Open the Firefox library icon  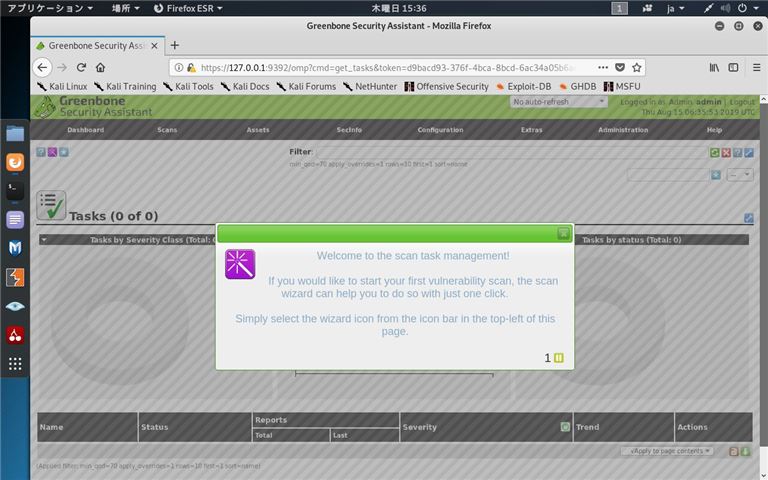pyautogui.click(x=714, y=68)
